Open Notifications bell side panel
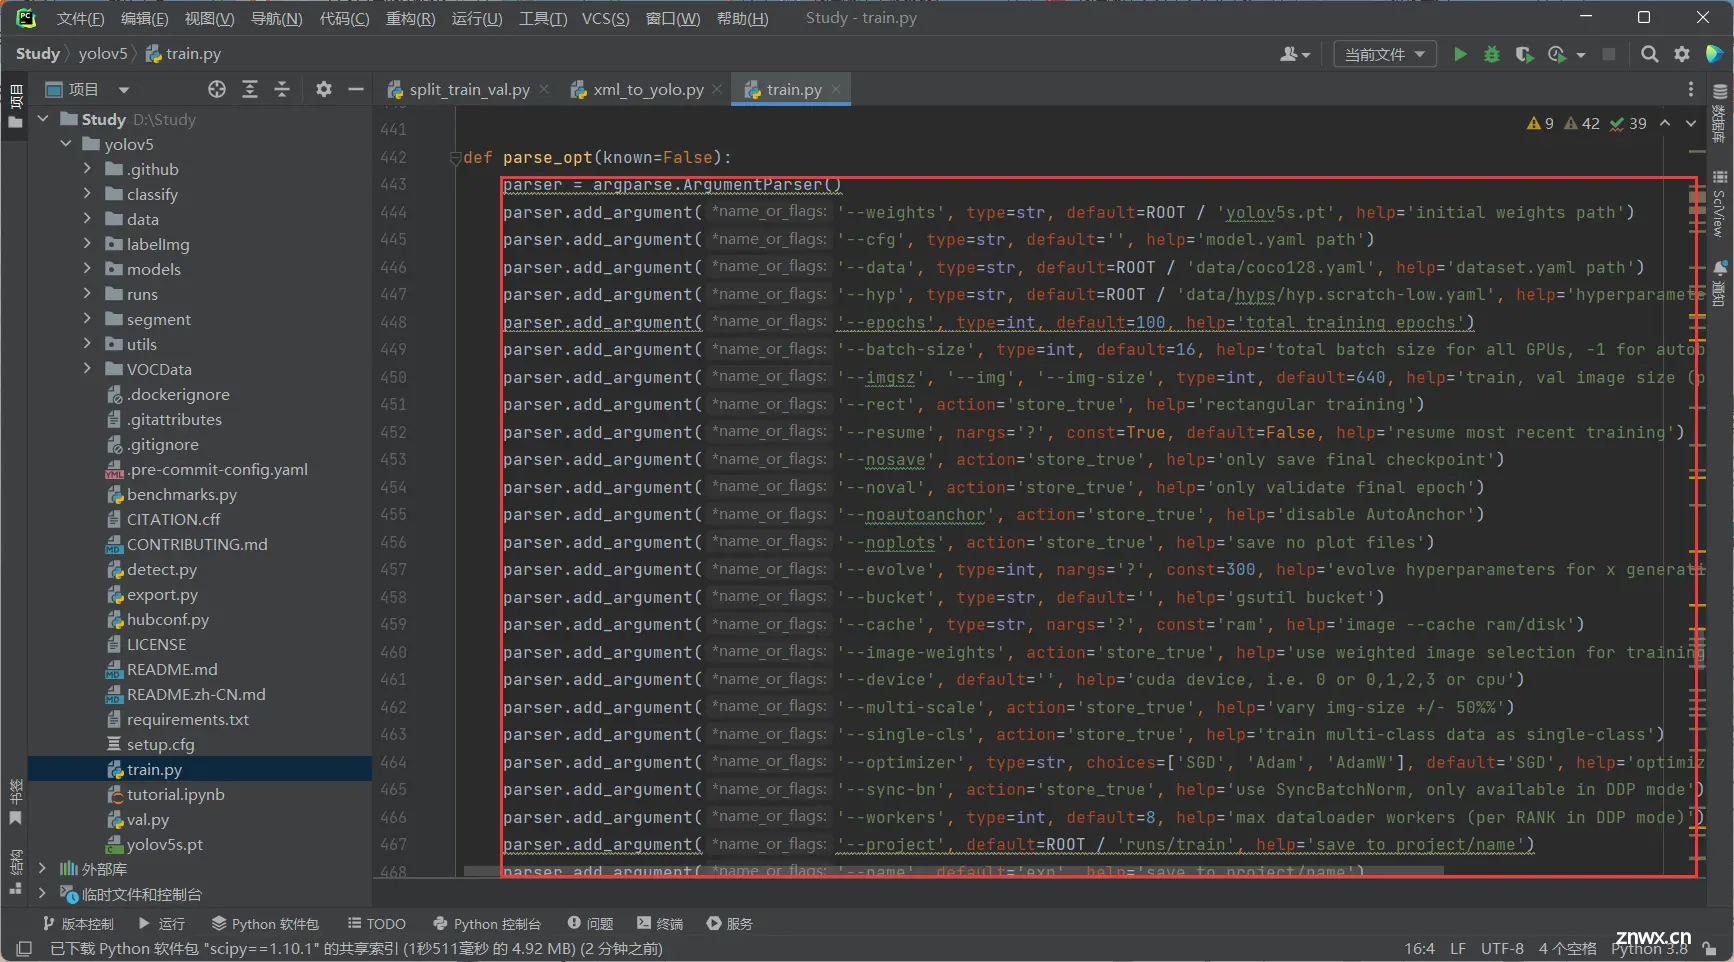 tap(1720, 283)
